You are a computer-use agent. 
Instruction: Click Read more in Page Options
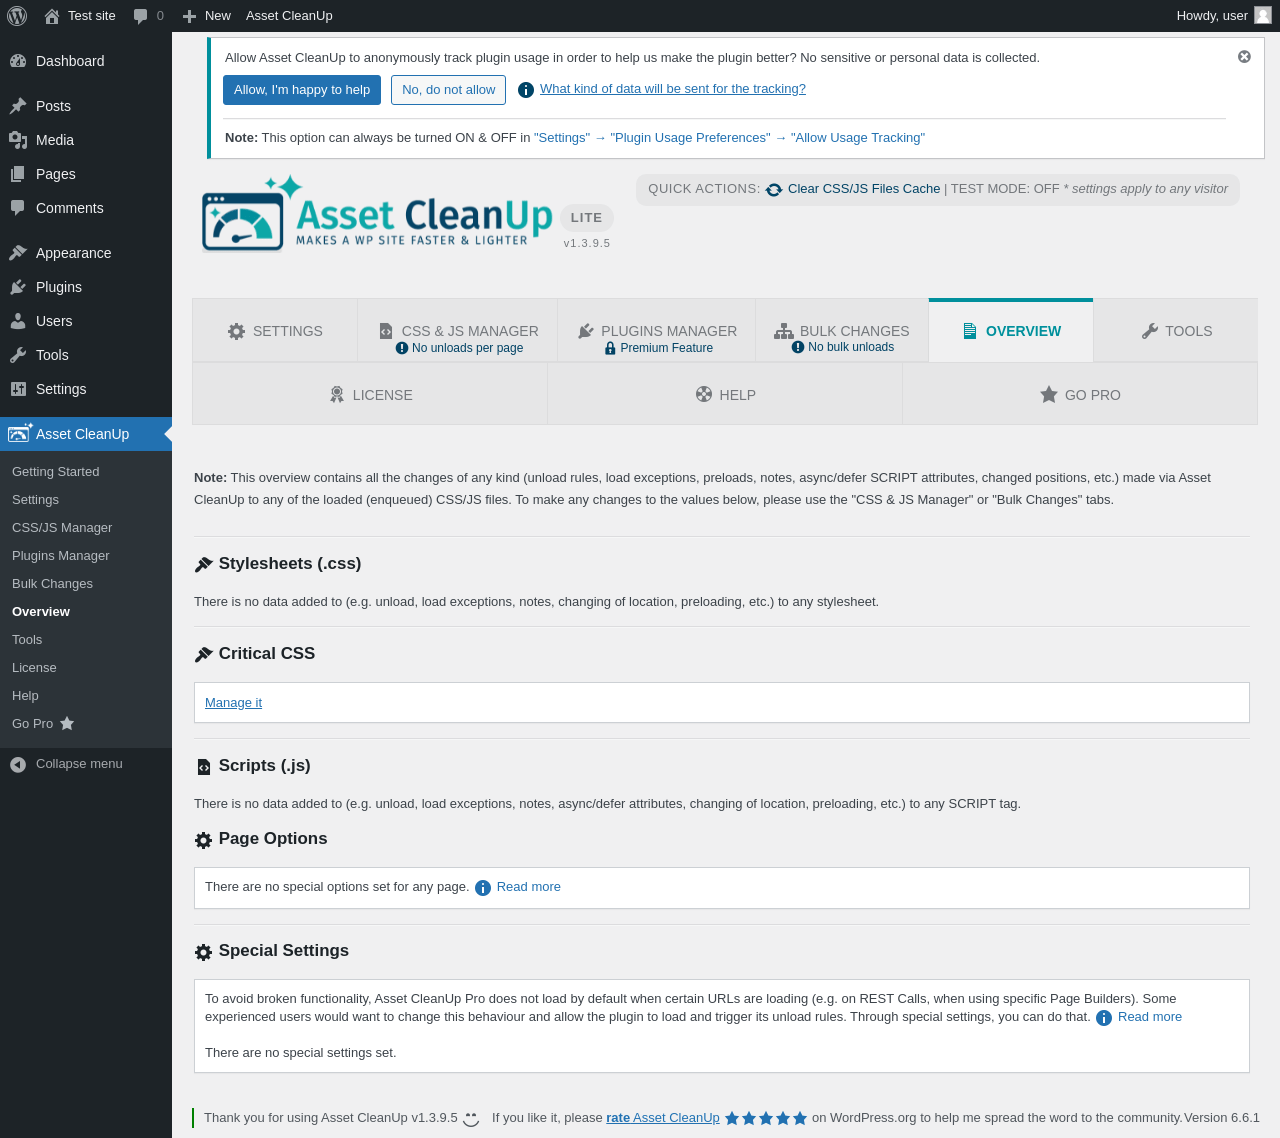click(x=528, y=887)
